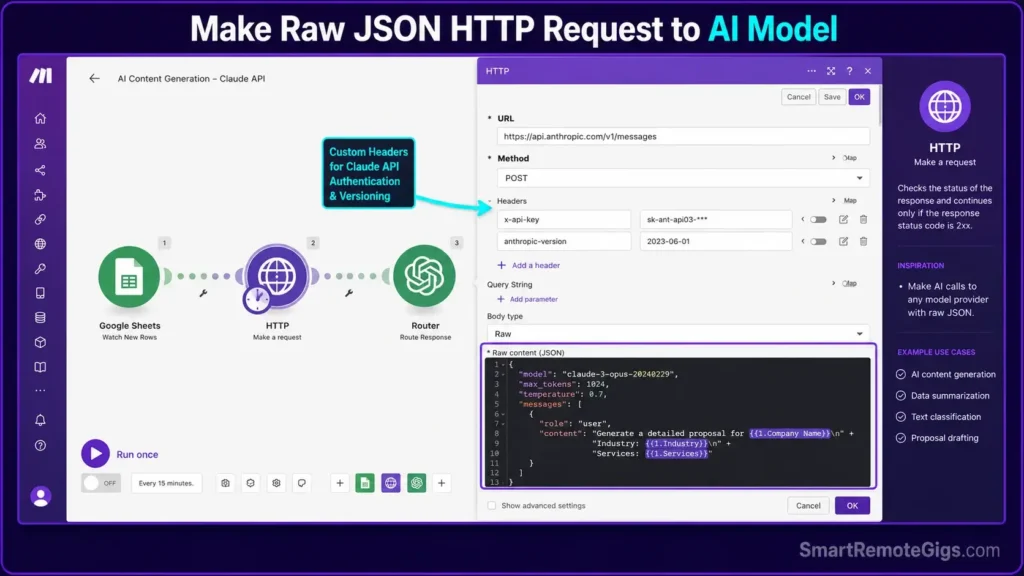This screenshot has width=1024, height=576.
Task: Toggle Map switch for Headers
Action: 849,200
